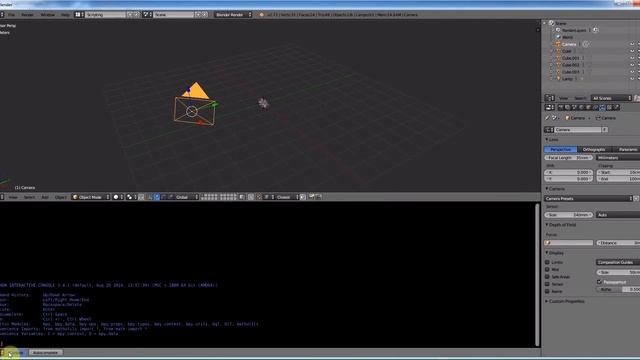Image resolution: width=640 pixels, height=360 pixels.
Task: Open the sensor fit Auto dropdown
Action: coord(618,215)
